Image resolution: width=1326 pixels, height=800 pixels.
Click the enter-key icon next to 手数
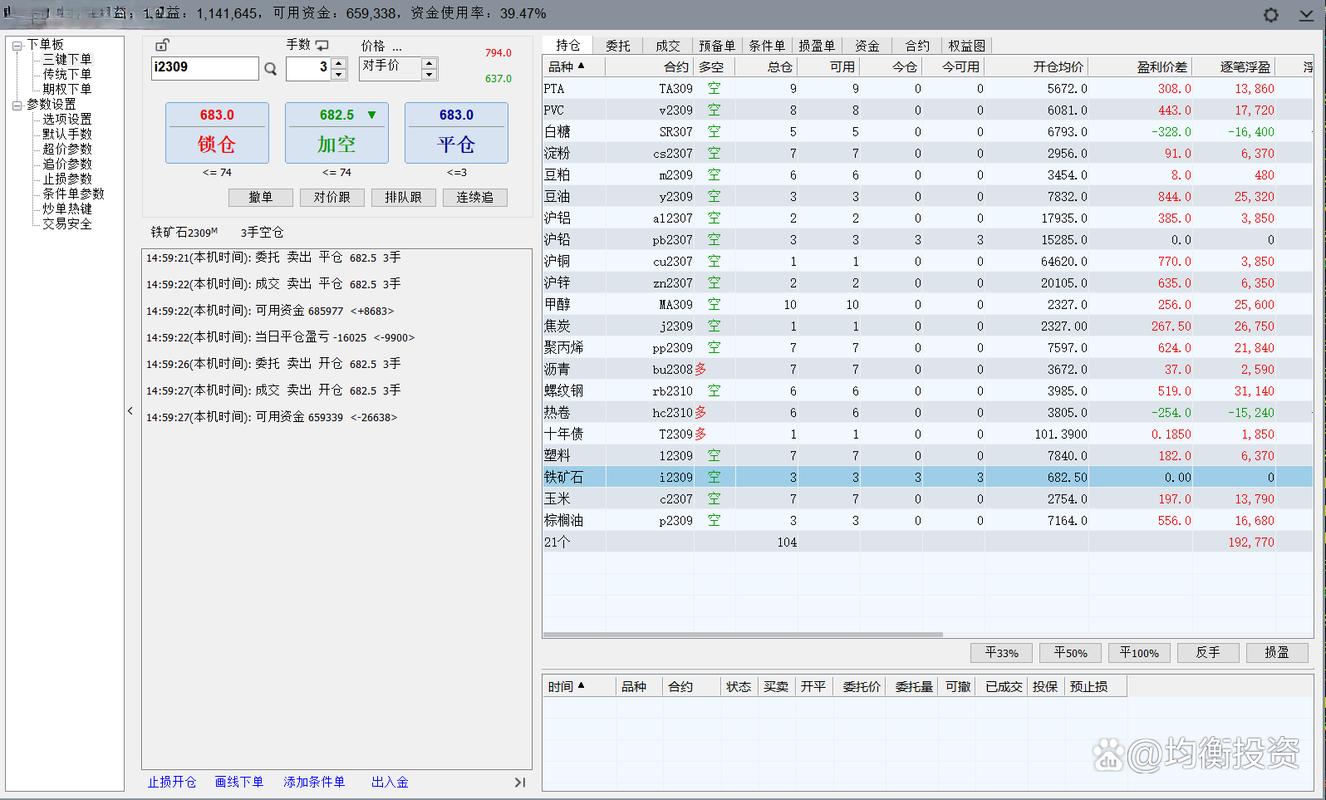(322, 46)
